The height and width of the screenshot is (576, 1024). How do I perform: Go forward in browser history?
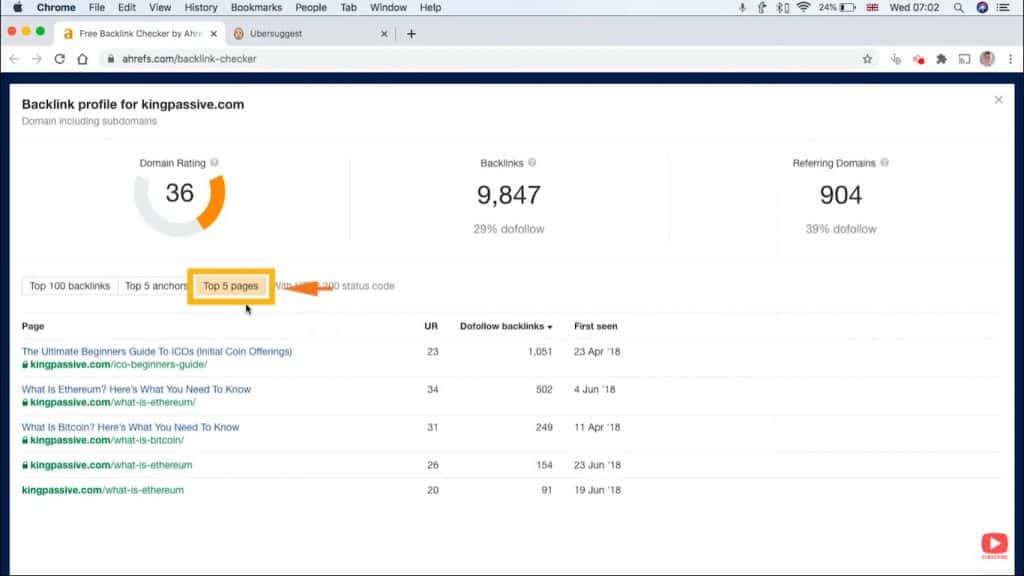(x=37, y=59)
